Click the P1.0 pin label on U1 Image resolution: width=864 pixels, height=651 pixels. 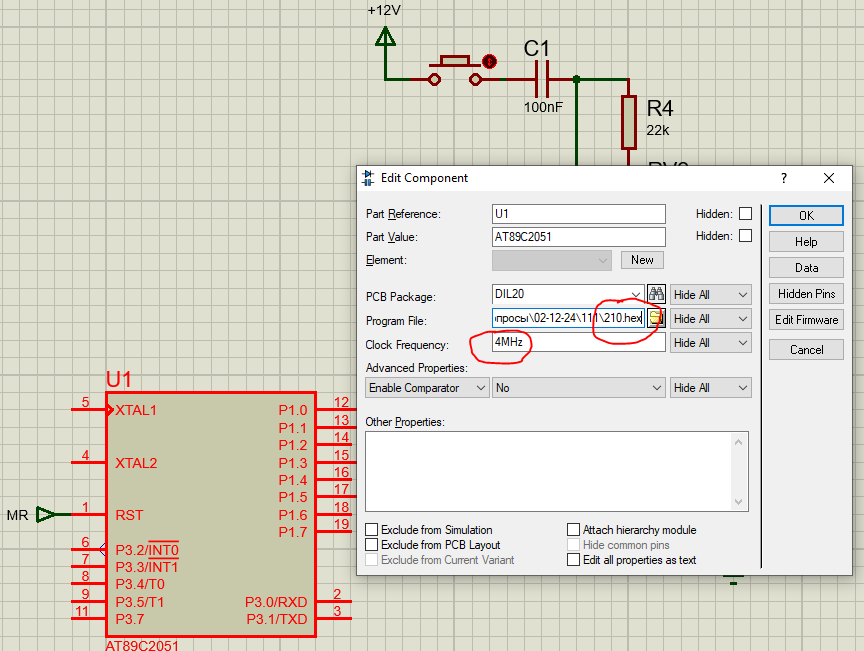(293, 410)
